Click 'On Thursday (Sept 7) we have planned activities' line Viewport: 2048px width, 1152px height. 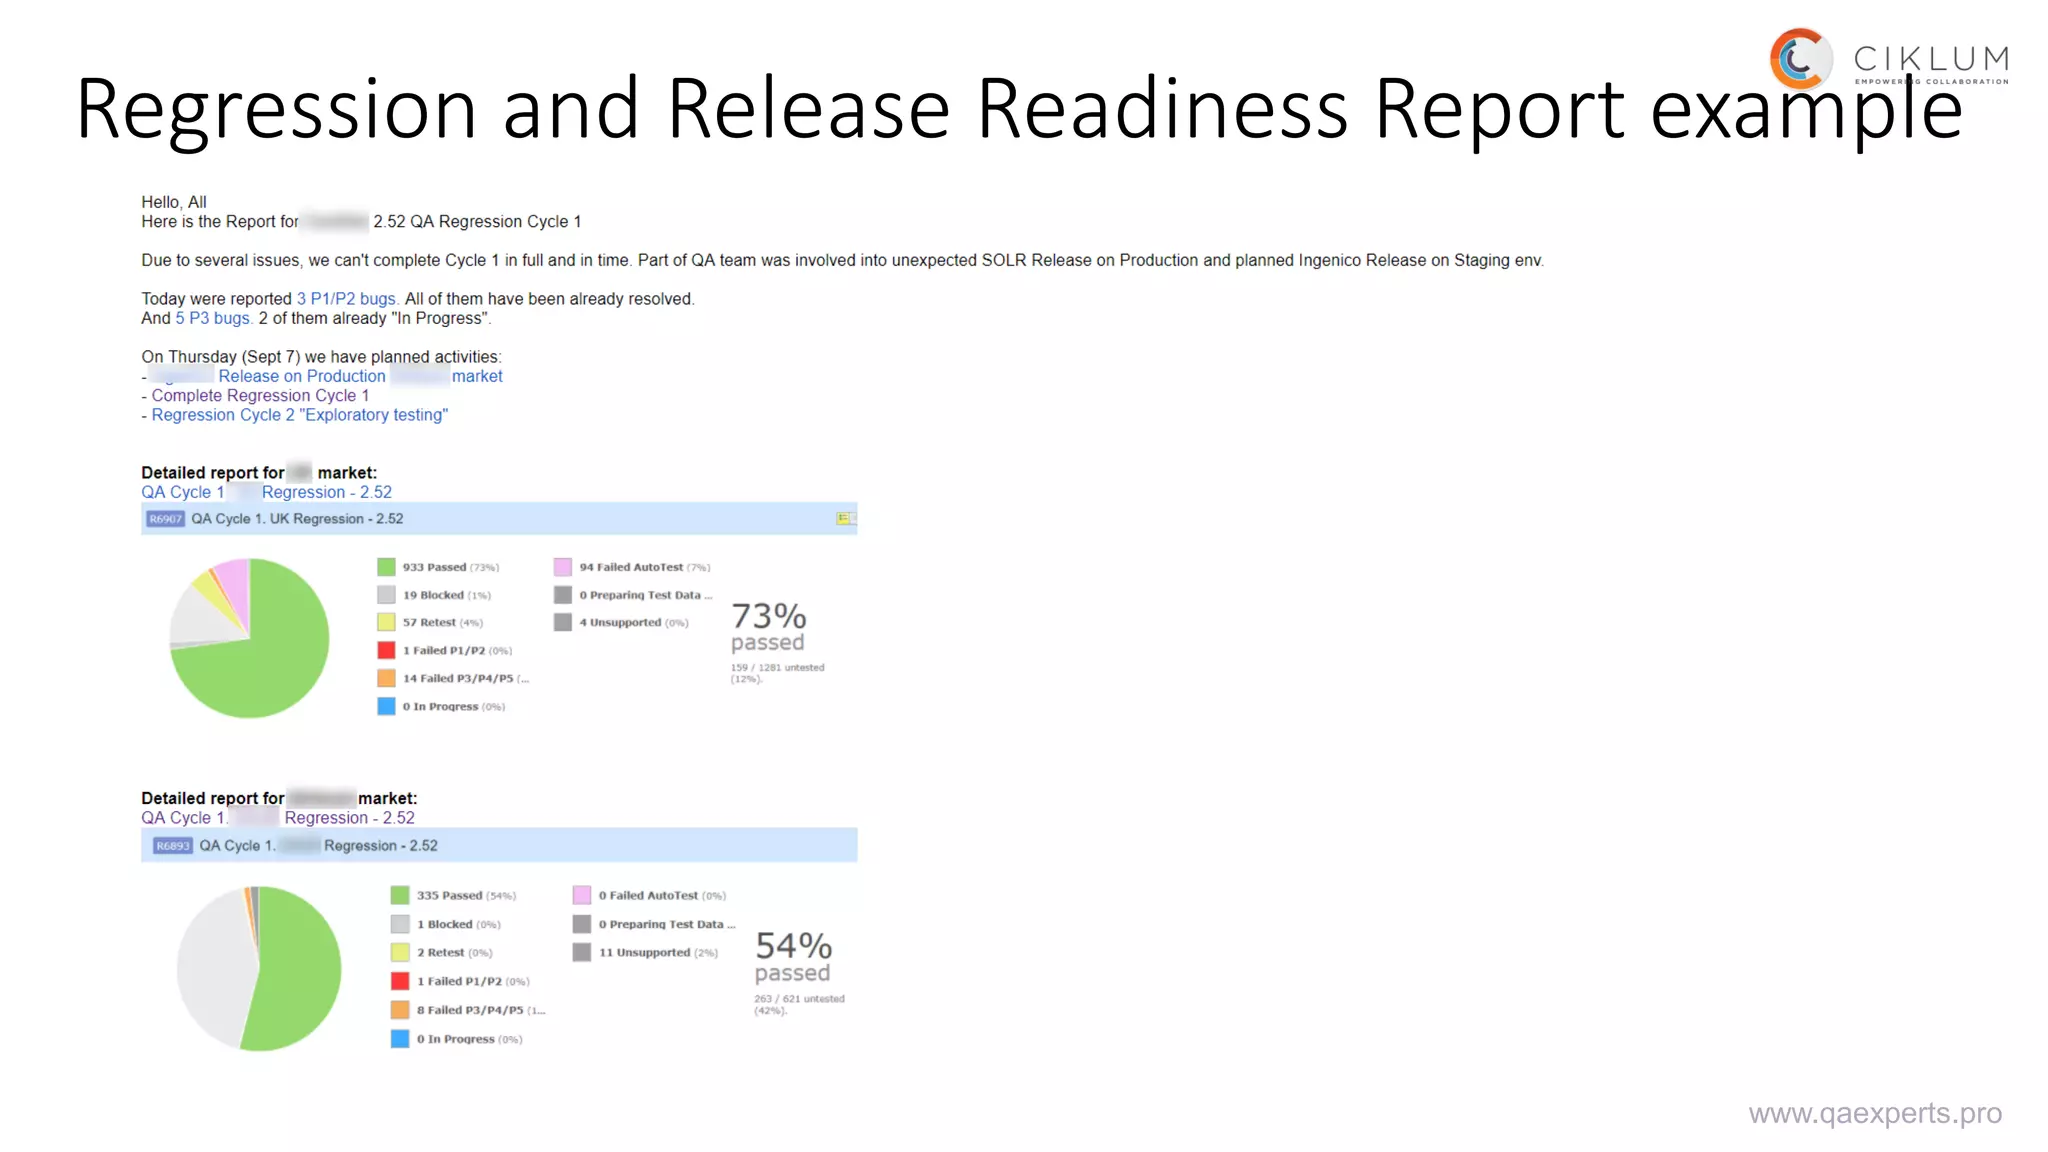coord(321,357)
